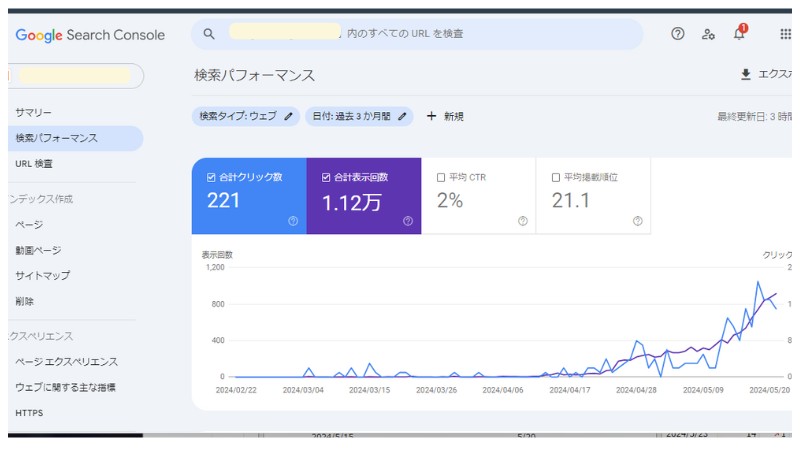
Task: Click help icon on 合計クリック数 card
Action: click(293, 221)
